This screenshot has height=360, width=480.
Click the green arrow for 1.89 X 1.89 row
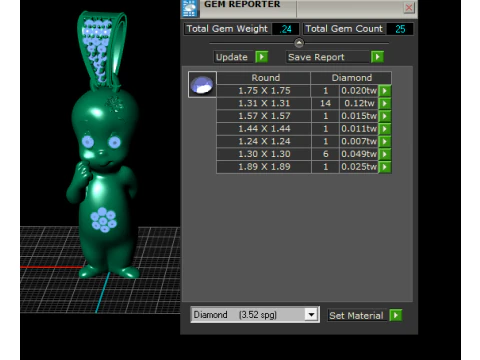(x=385, y=167)
